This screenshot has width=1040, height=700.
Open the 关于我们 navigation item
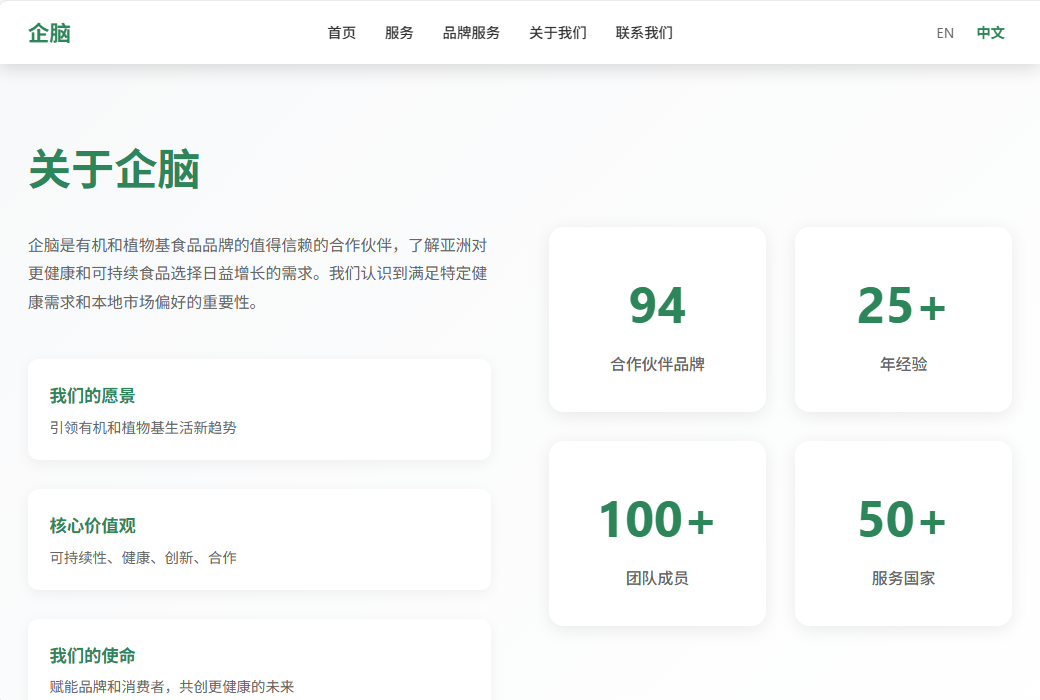[x=557, y=33]
